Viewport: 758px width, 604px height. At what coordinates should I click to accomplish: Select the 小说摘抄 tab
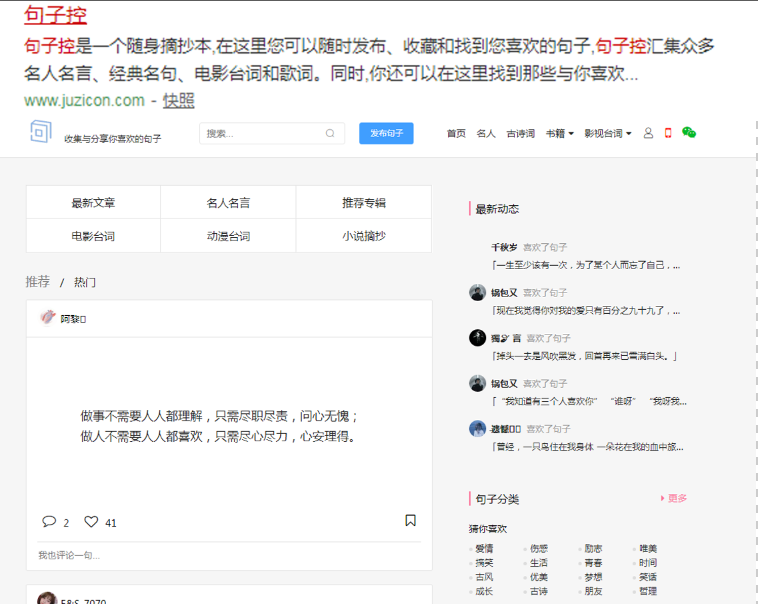pyautogui.click(x=364, y=236)
